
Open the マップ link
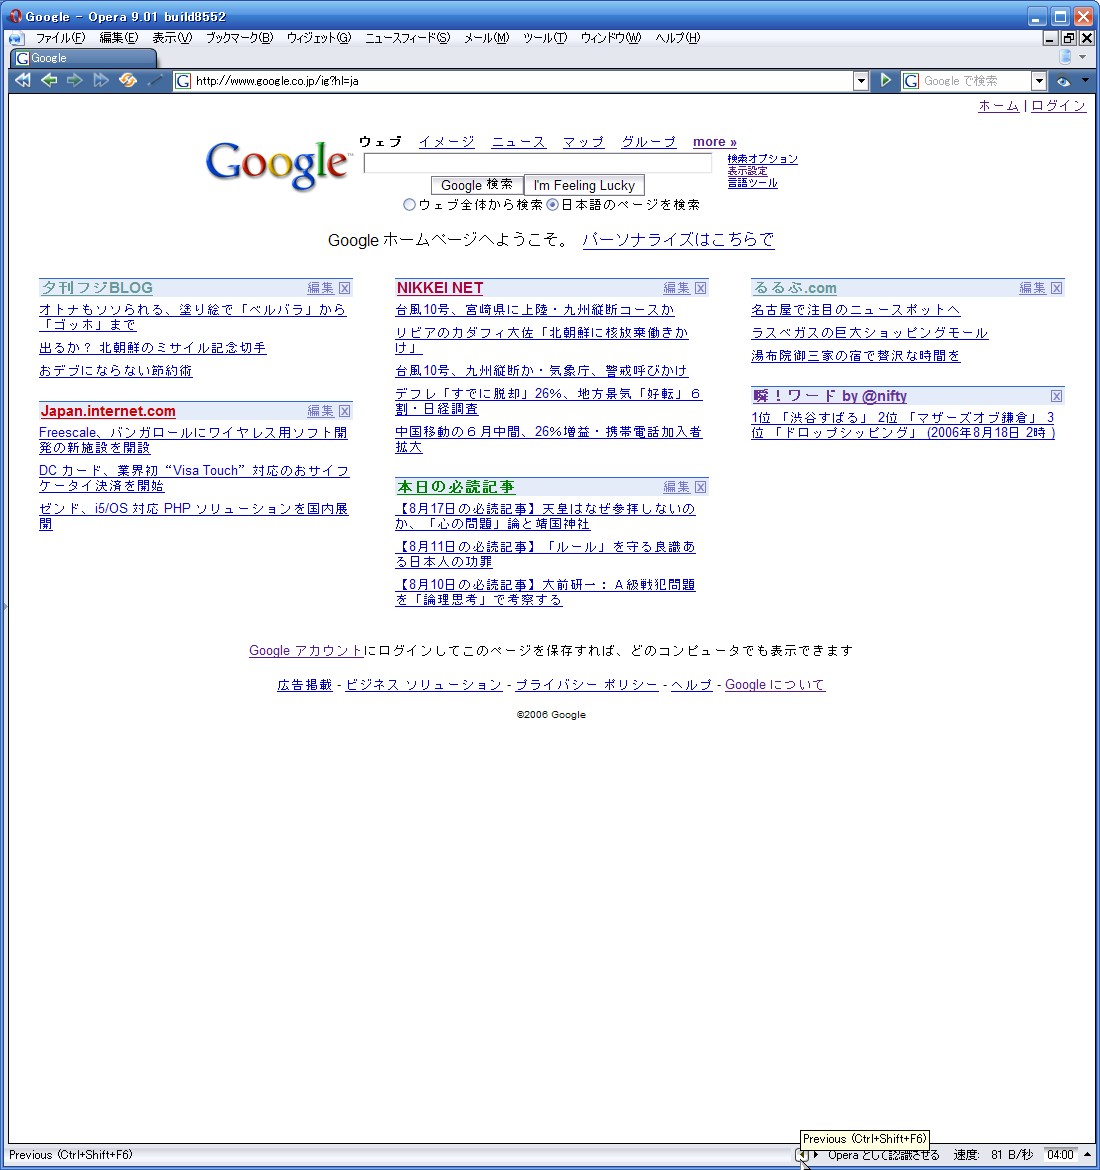pos(584,142)
